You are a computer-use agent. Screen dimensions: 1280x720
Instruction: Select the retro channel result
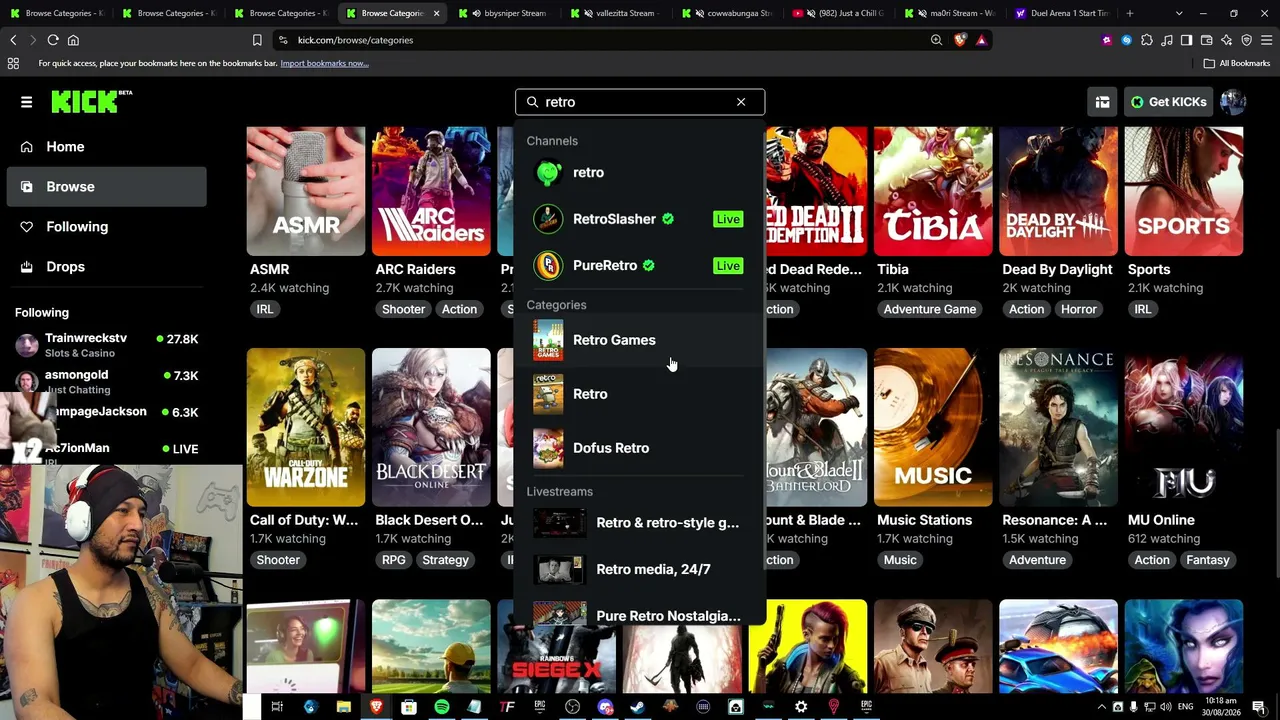640,173
